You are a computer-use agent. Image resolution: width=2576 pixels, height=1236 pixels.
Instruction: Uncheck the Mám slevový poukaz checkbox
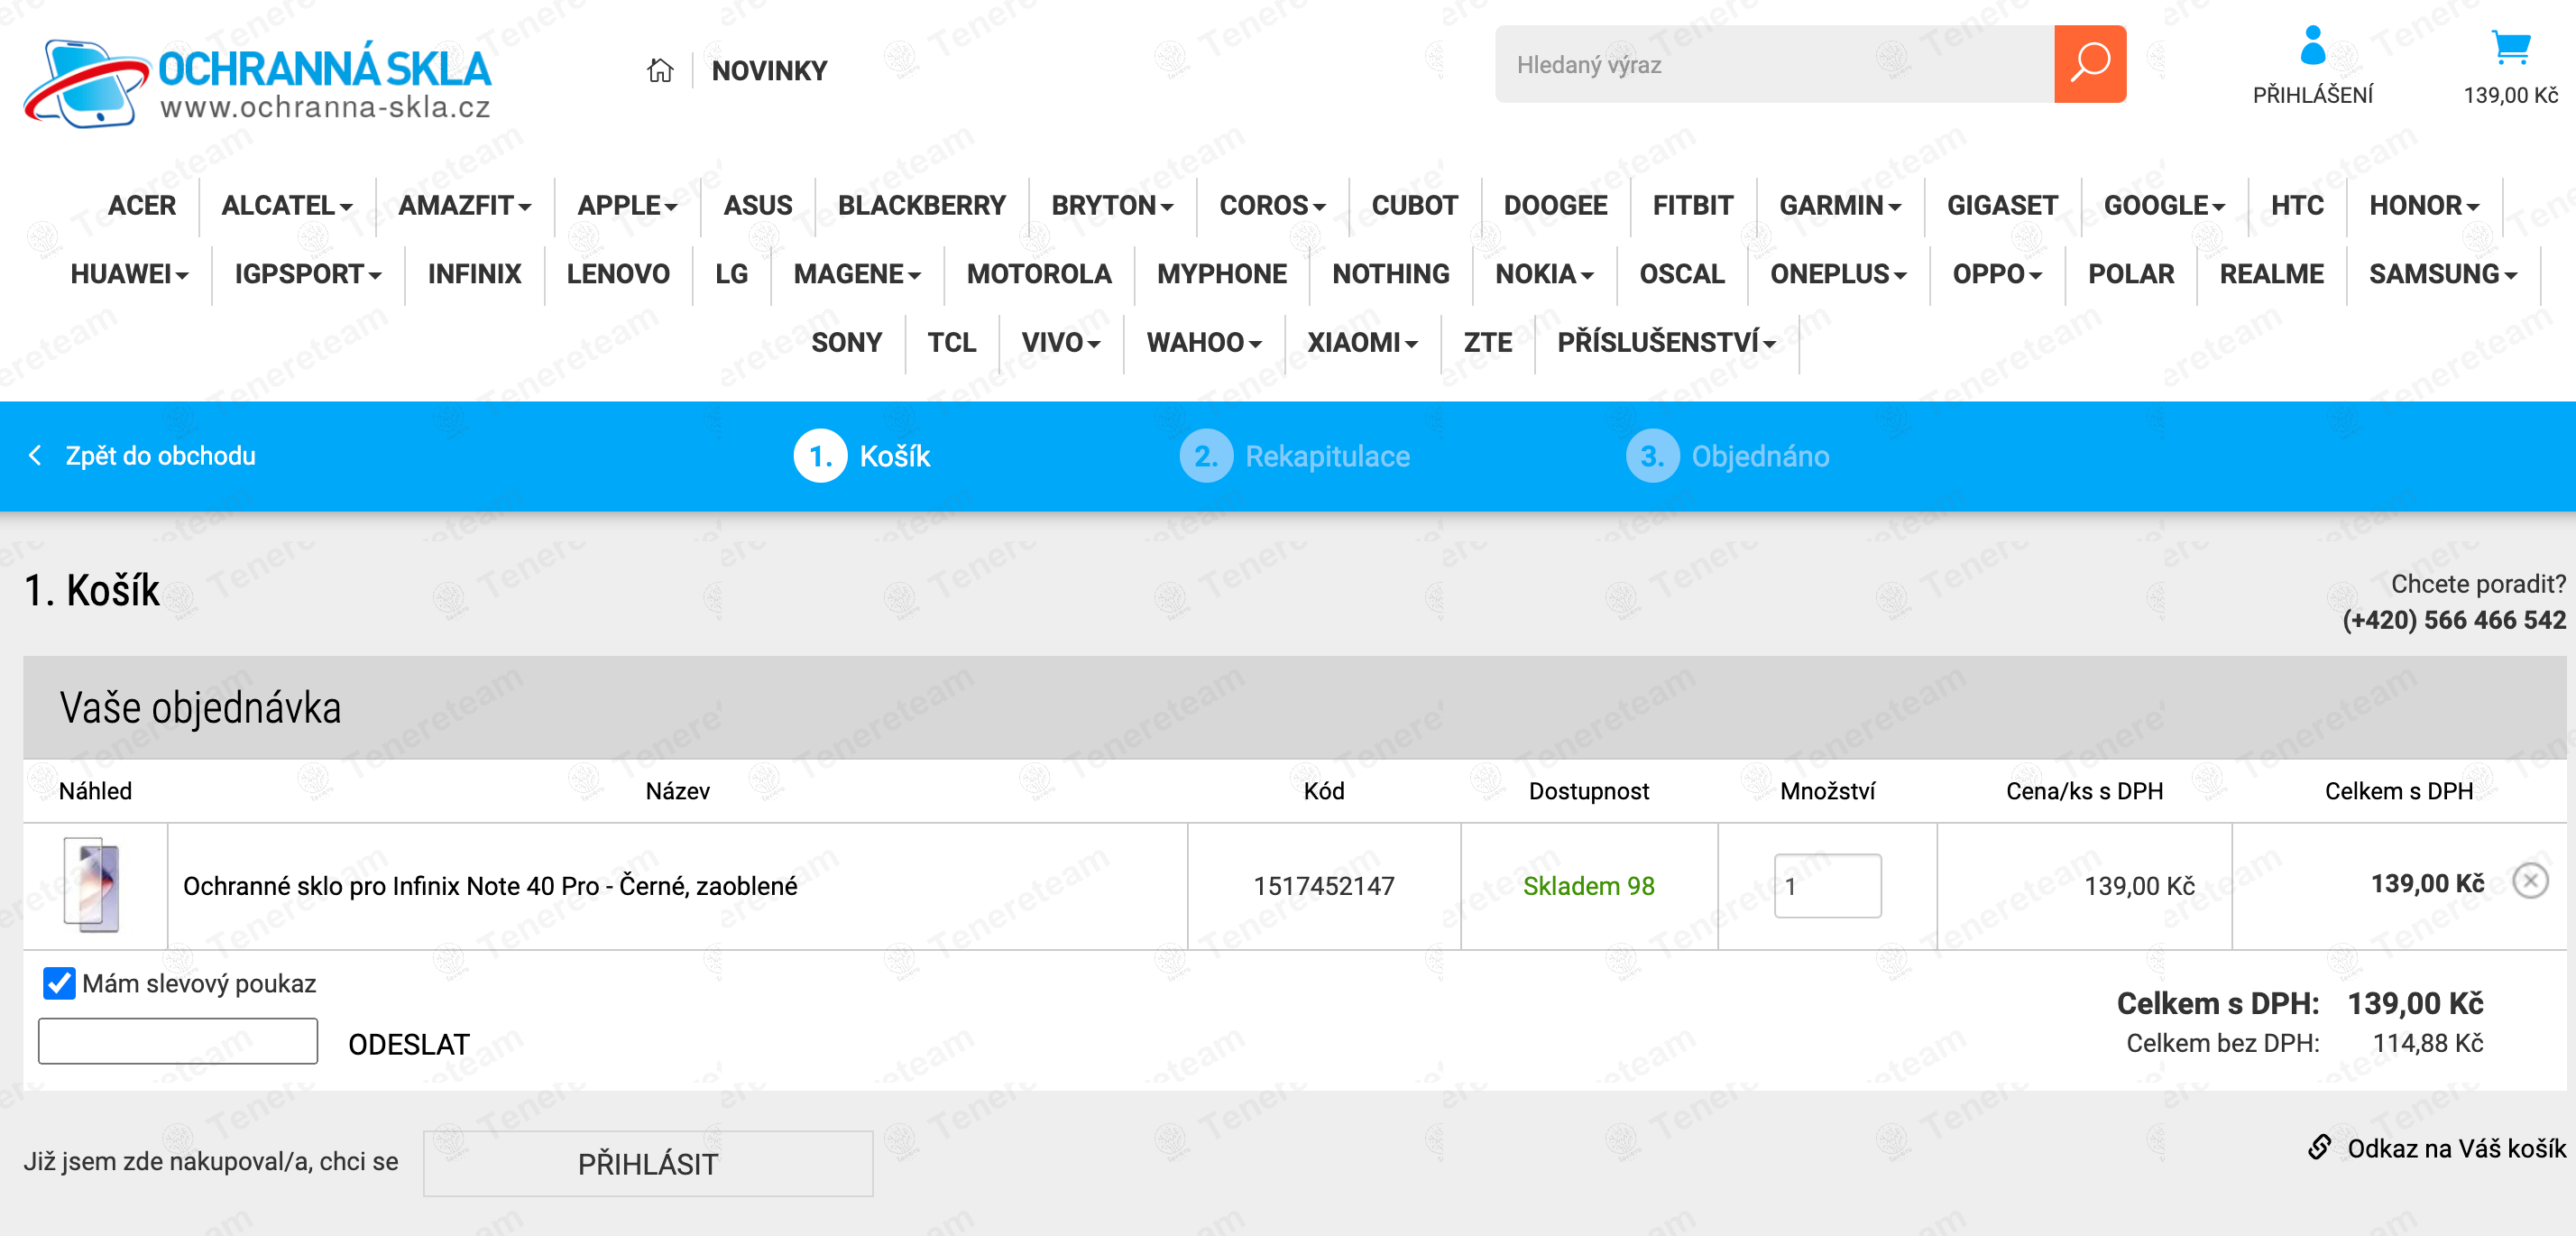[x=59, y=983]
